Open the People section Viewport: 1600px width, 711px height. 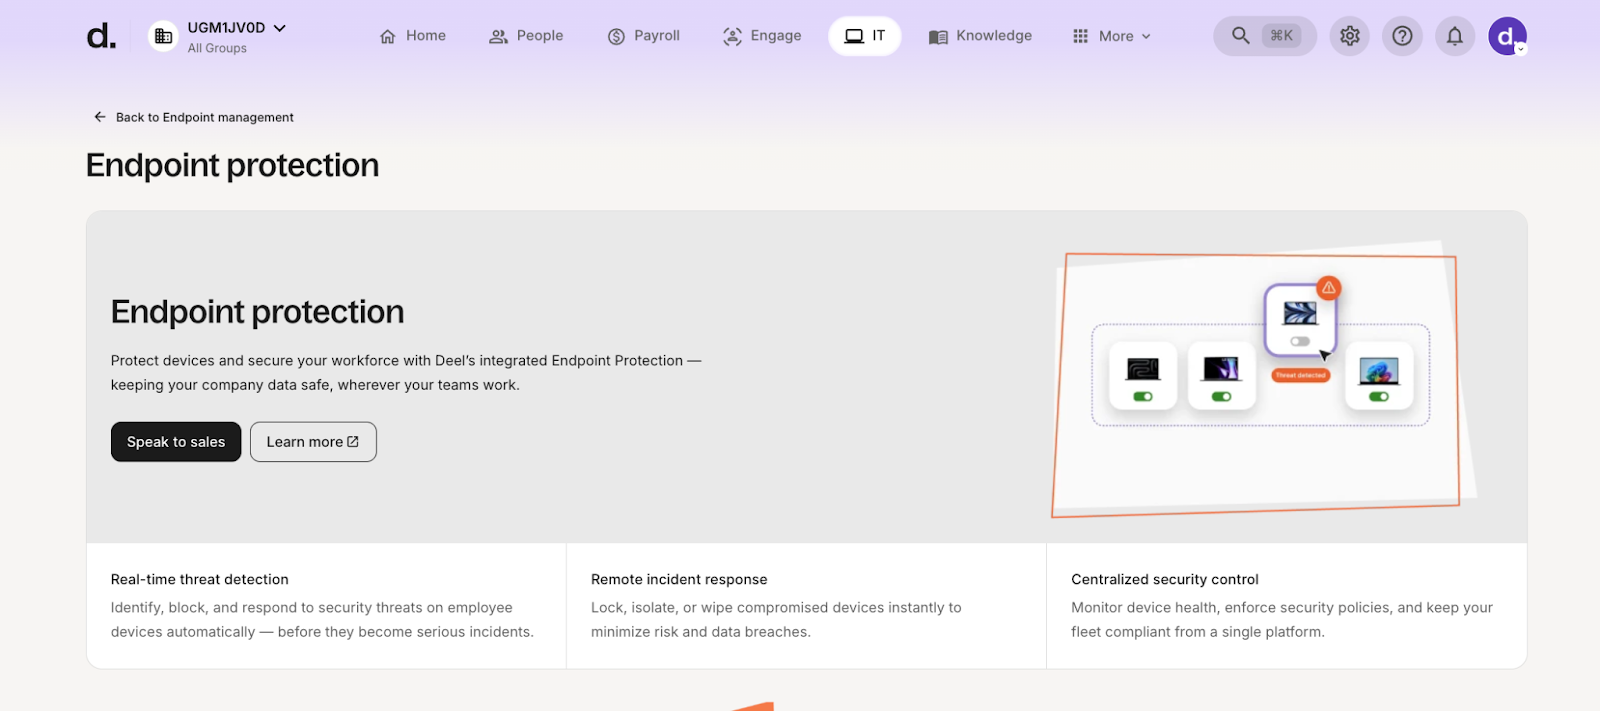(x=526, y=36)
